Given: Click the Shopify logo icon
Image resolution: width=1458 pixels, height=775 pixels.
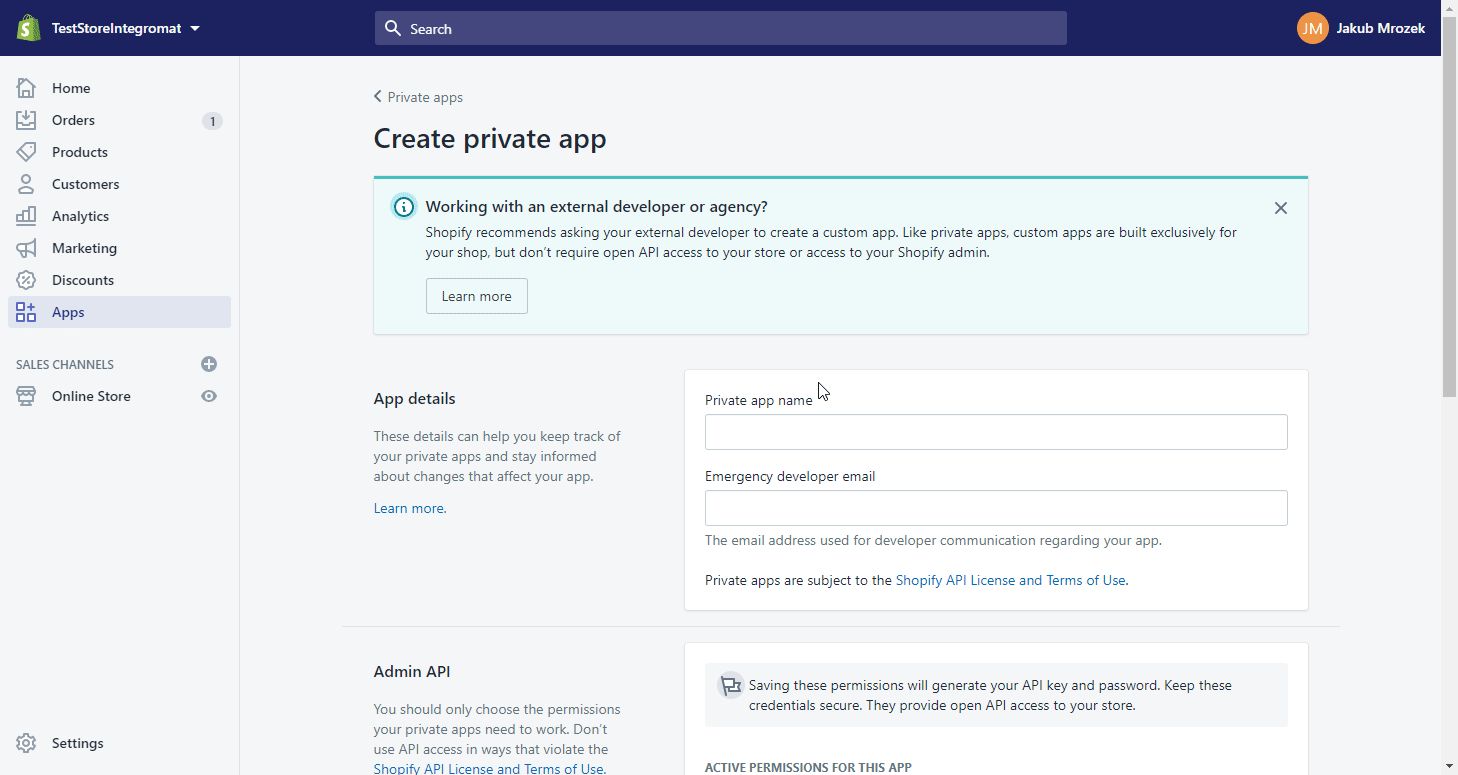Looking at the screenshot, I should coord(27,28).
